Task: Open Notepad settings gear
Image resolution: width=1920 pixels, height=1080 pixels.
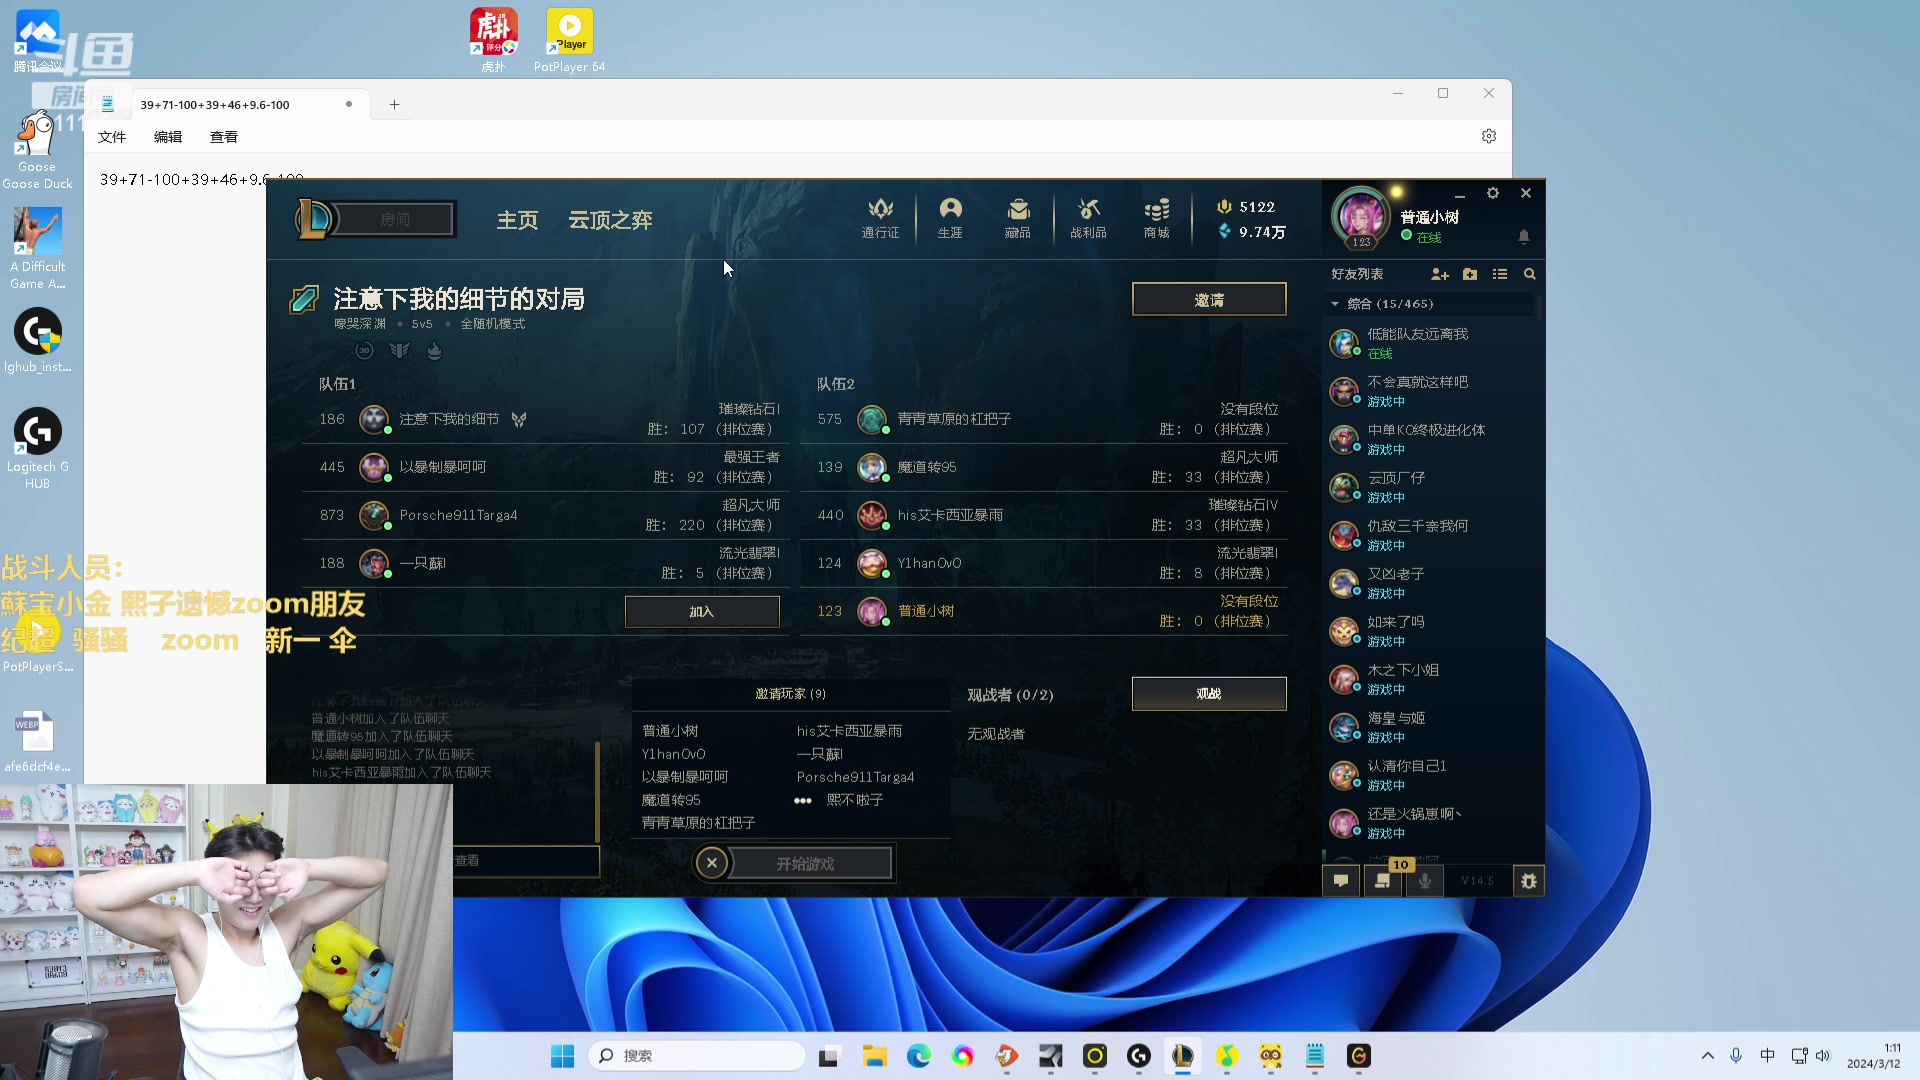Action: [x=1489, y=136]
